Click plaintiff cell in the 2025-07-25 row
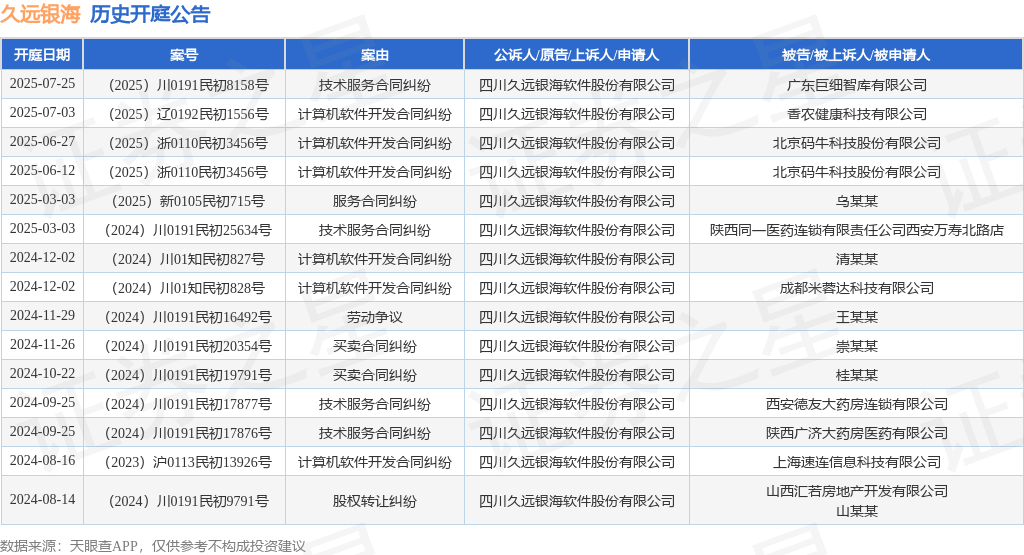Viewport: 1024px width, 555px height. point(577,85)
